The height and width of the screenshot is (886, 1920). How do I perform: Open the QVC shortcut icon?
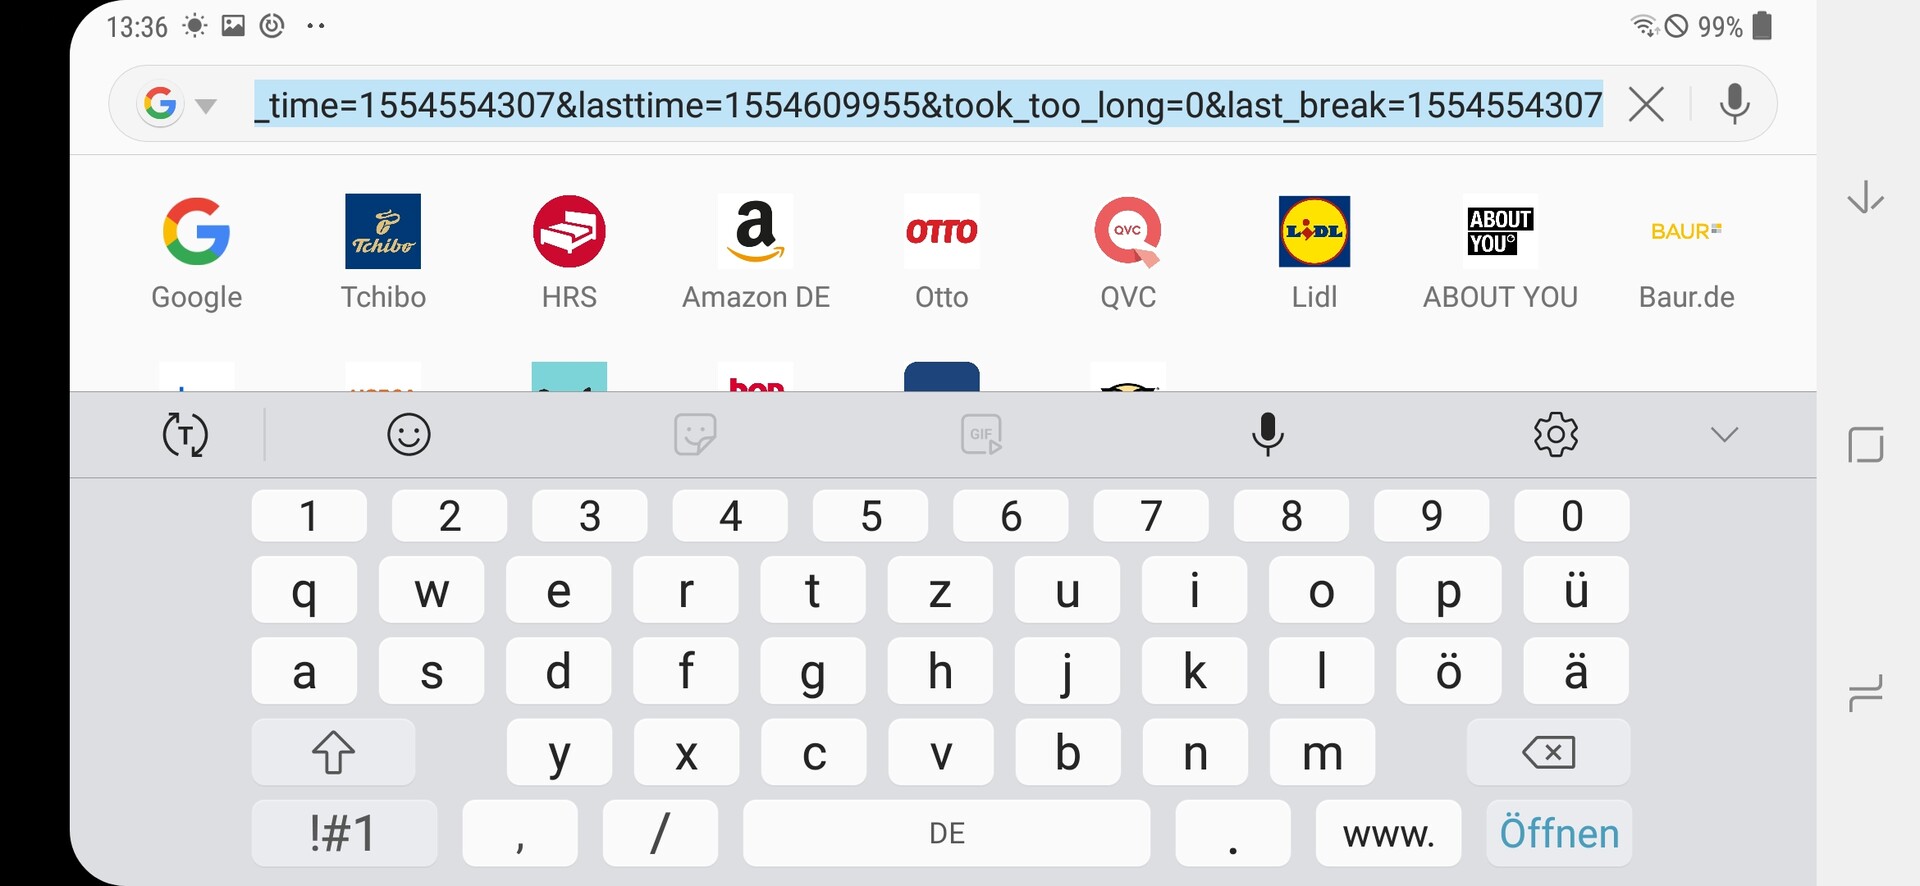[1128, 232]
